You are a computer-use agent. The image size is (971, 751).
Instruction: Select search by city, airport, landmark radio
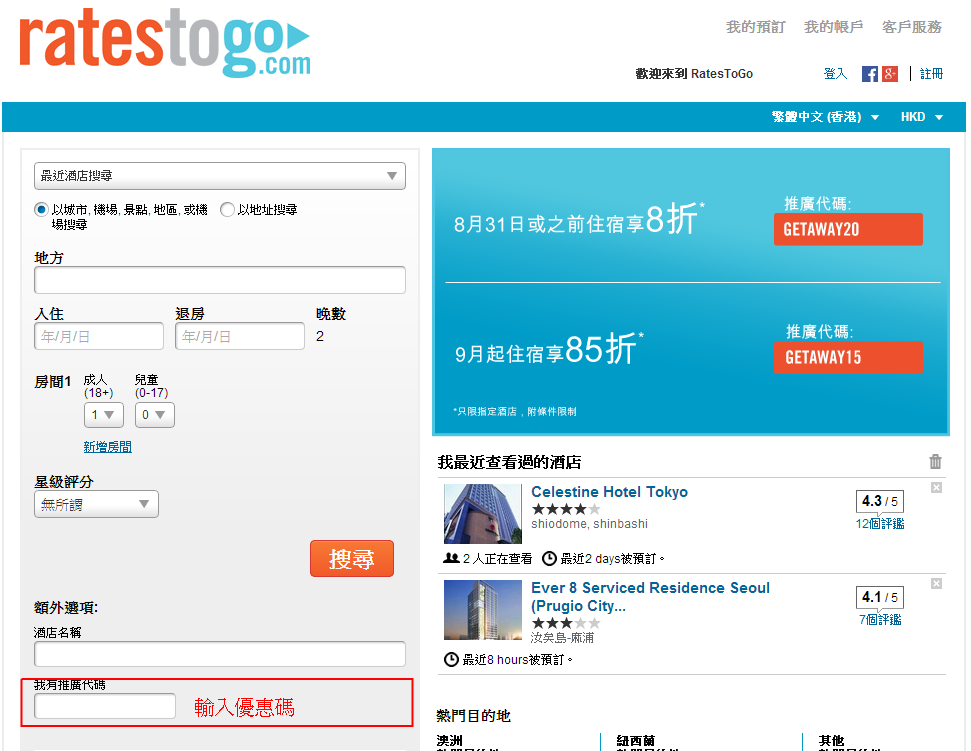tap(41, 210)
